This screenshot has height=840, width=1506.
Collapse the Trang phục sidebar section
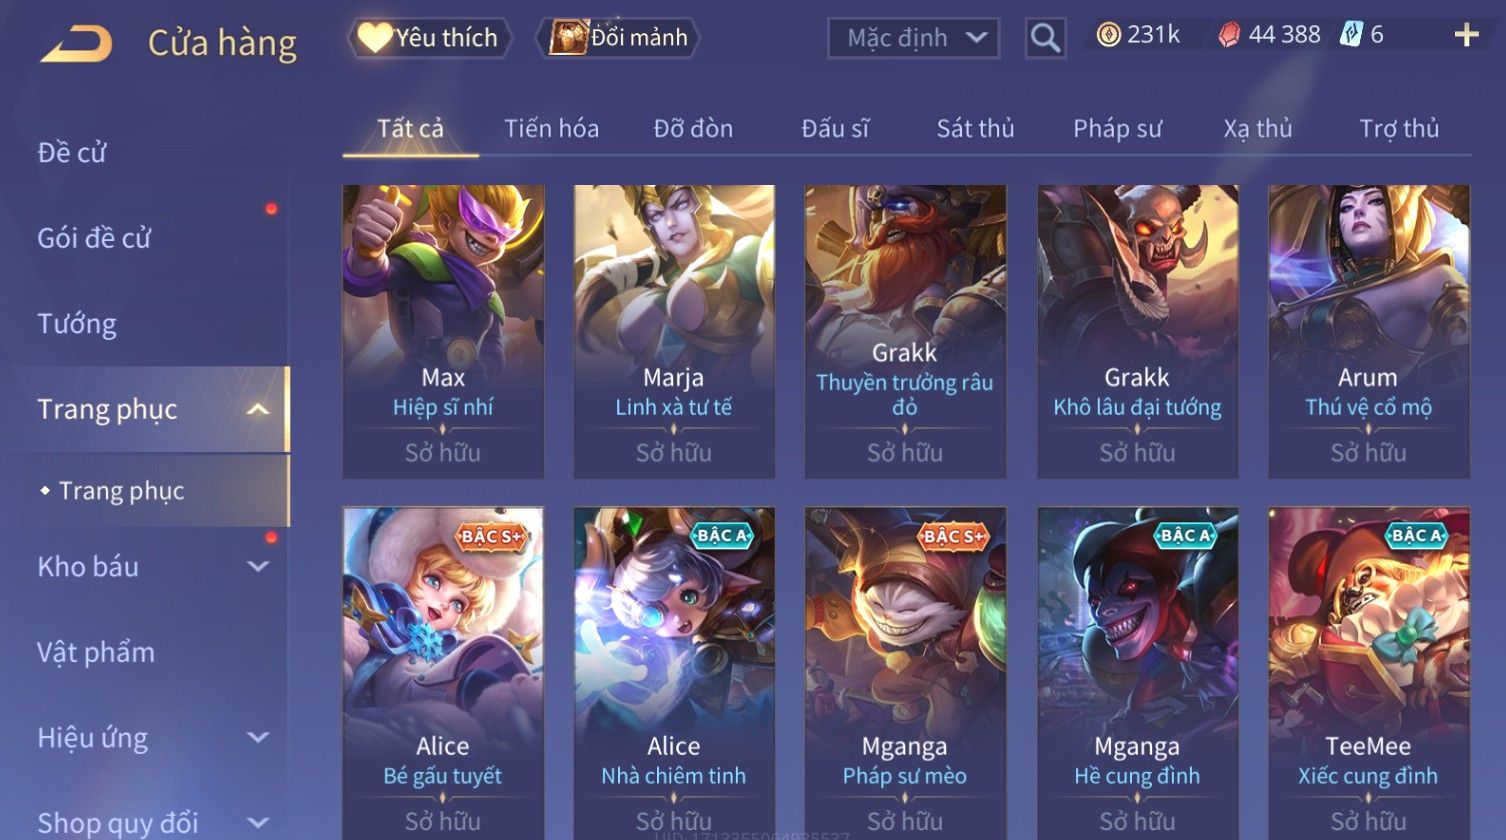pos(258,410)
